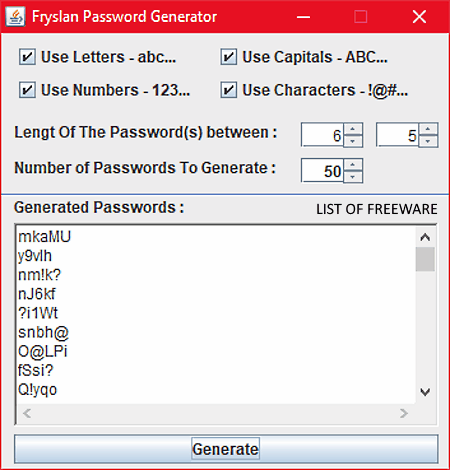Click the Generate button
The width and height of the screenshot is (450, 470).
(226, 449)
